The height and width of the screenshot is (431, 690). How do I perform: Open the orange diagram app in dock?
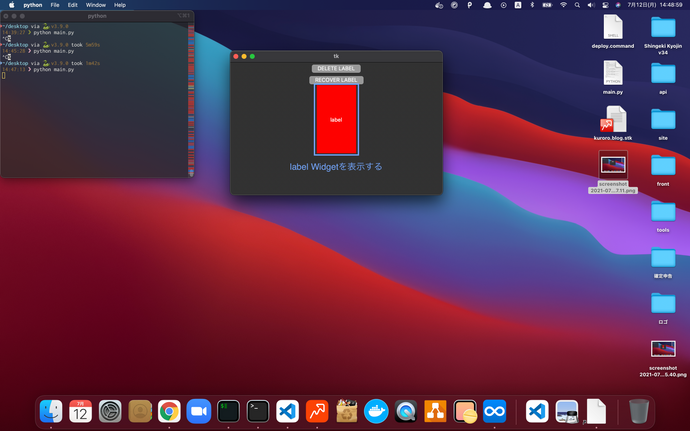point(435,411)
